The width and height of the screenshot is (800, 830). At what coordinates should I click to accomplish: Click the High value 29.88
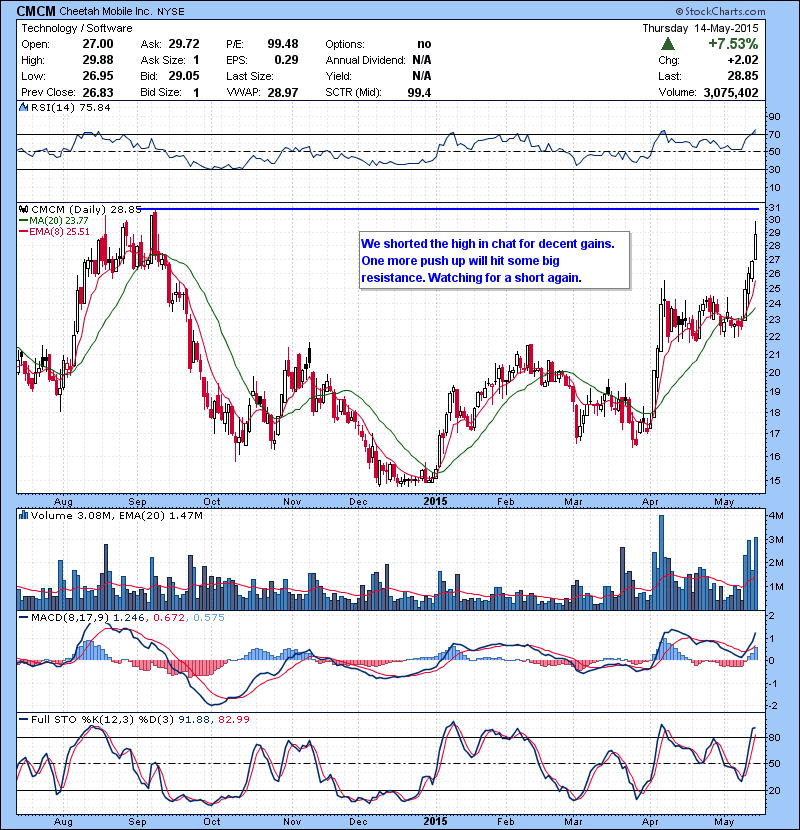pyautogui.click(x=98, y=60)
